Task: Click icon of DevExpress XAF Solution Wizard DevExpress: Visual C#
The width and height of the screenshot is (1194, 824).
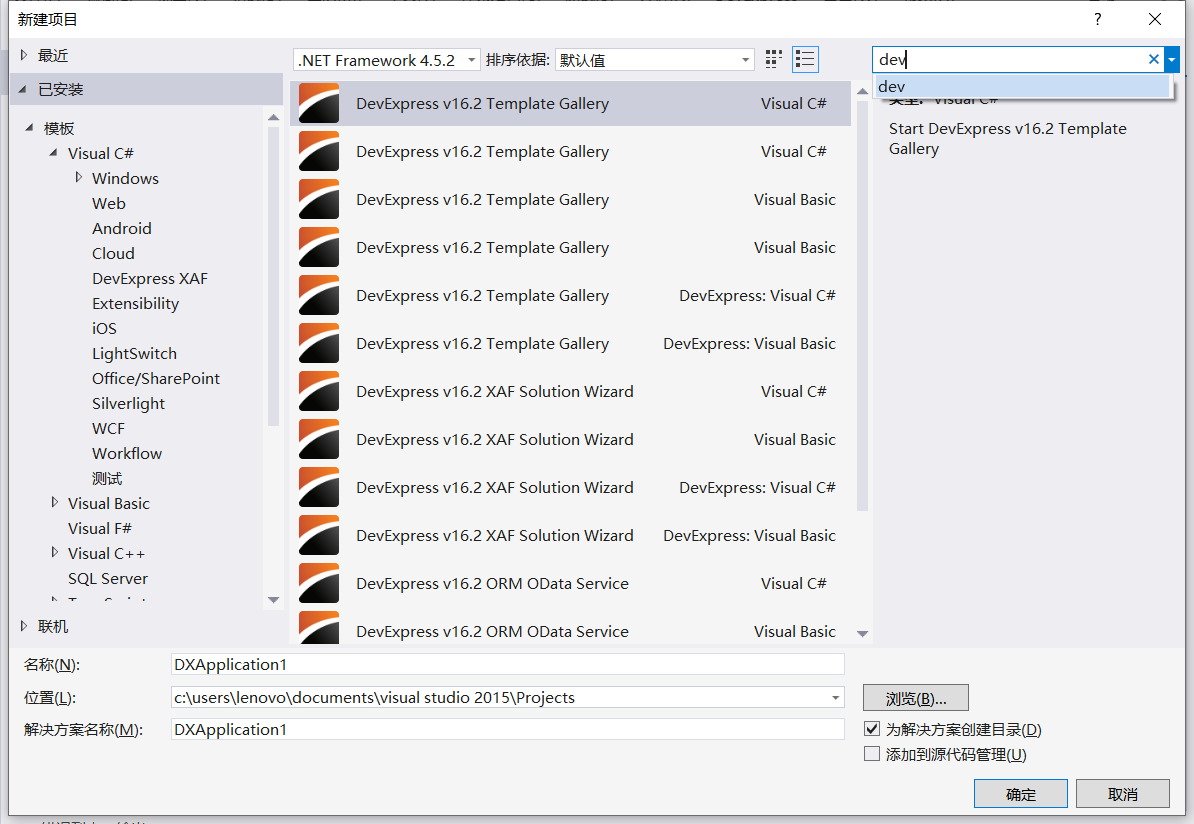Action: pos(319,487)
